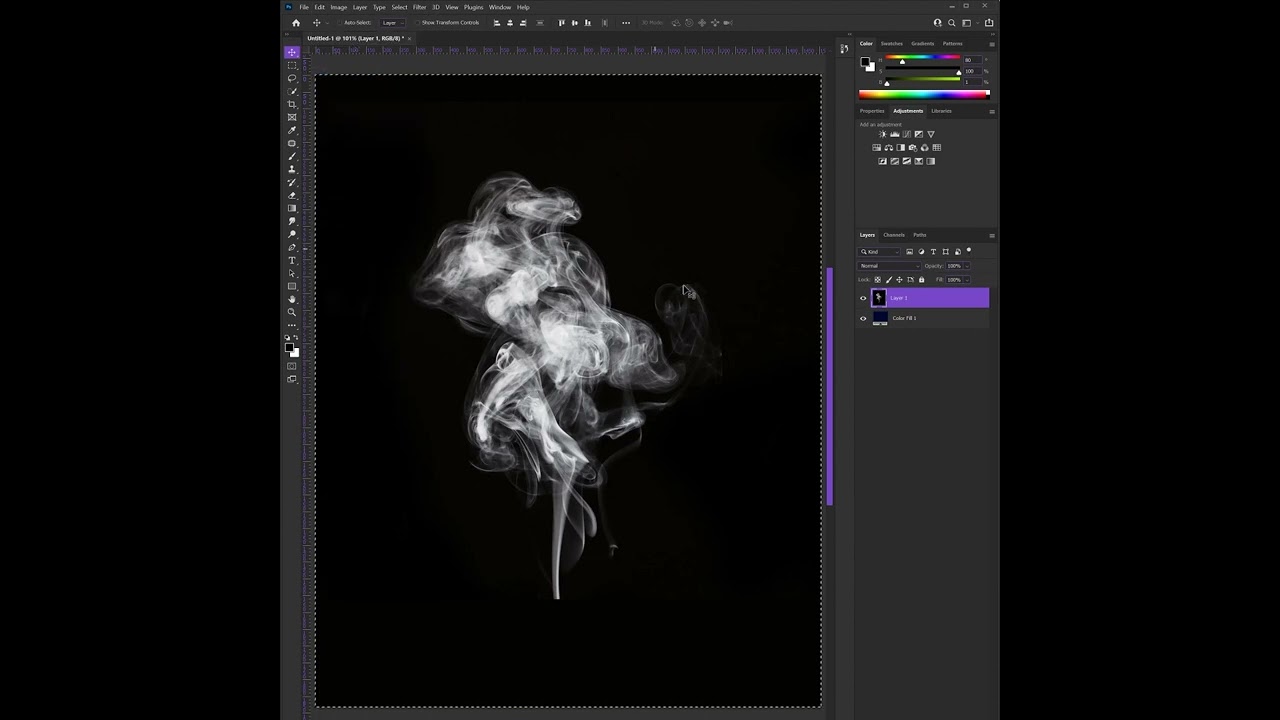This screenshot has width=1280, height=720.
Task: Select the Crop tool
Action: (292, 104)
